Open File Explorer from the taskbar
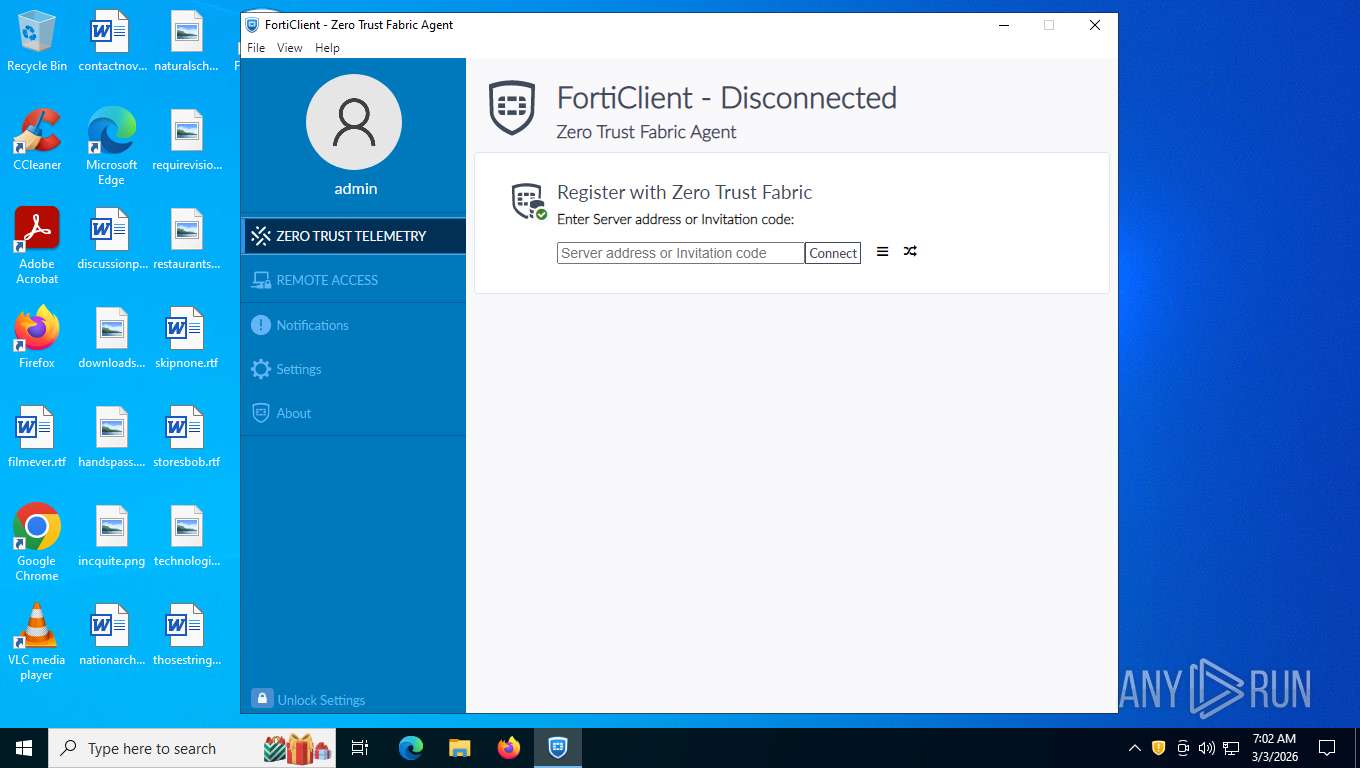Screen dimensions: 1360x768 click(460, 748)
